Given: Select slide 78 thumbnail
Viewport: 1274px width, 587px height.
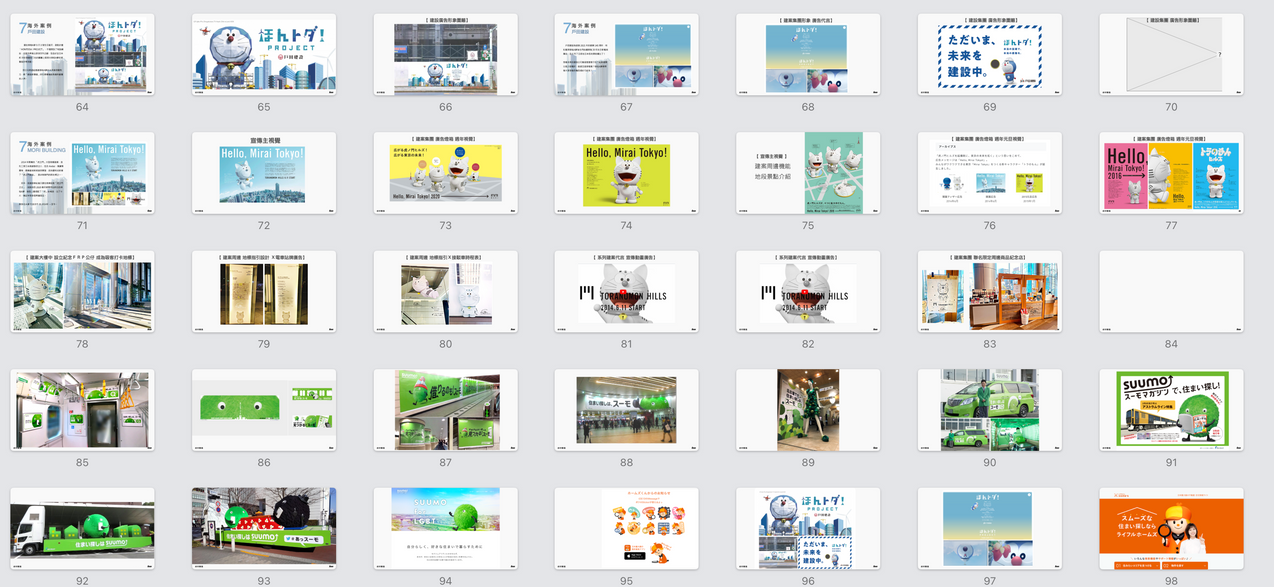Looking at the screenshot, I should pos(82,292).
